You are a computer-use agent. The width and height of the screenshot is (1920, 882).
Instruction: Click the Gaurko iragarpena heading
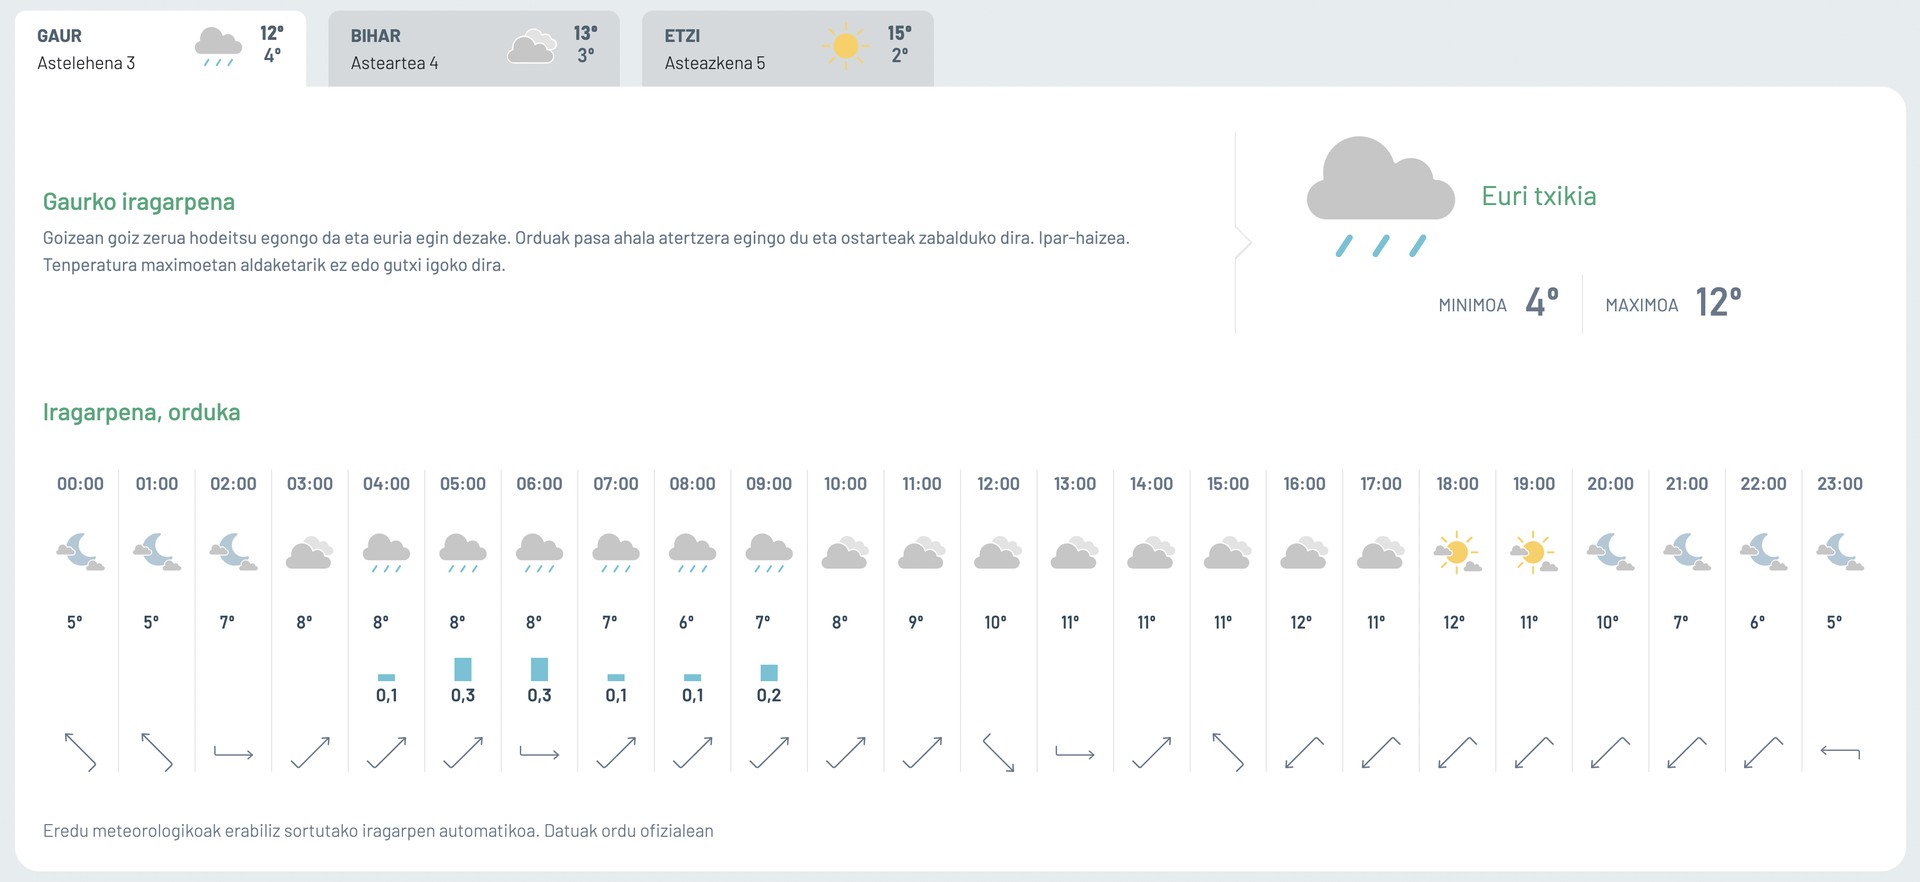pos(139,202)
